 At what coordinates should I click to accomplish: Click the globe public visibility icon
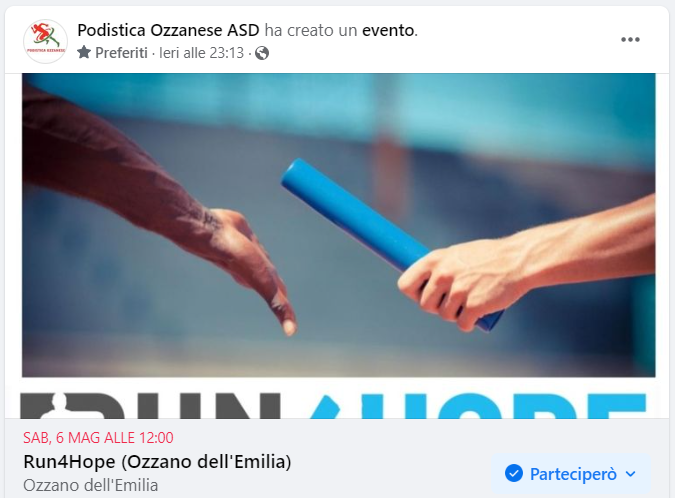[x=262, y=53]
